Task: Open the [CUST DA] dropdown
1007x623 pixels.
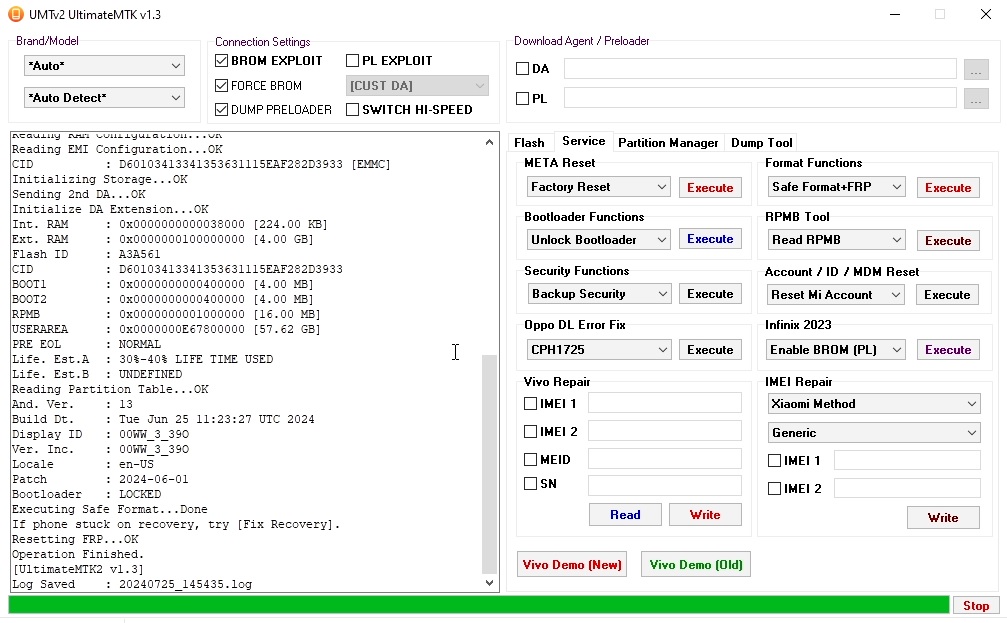Action: (417, 85)
